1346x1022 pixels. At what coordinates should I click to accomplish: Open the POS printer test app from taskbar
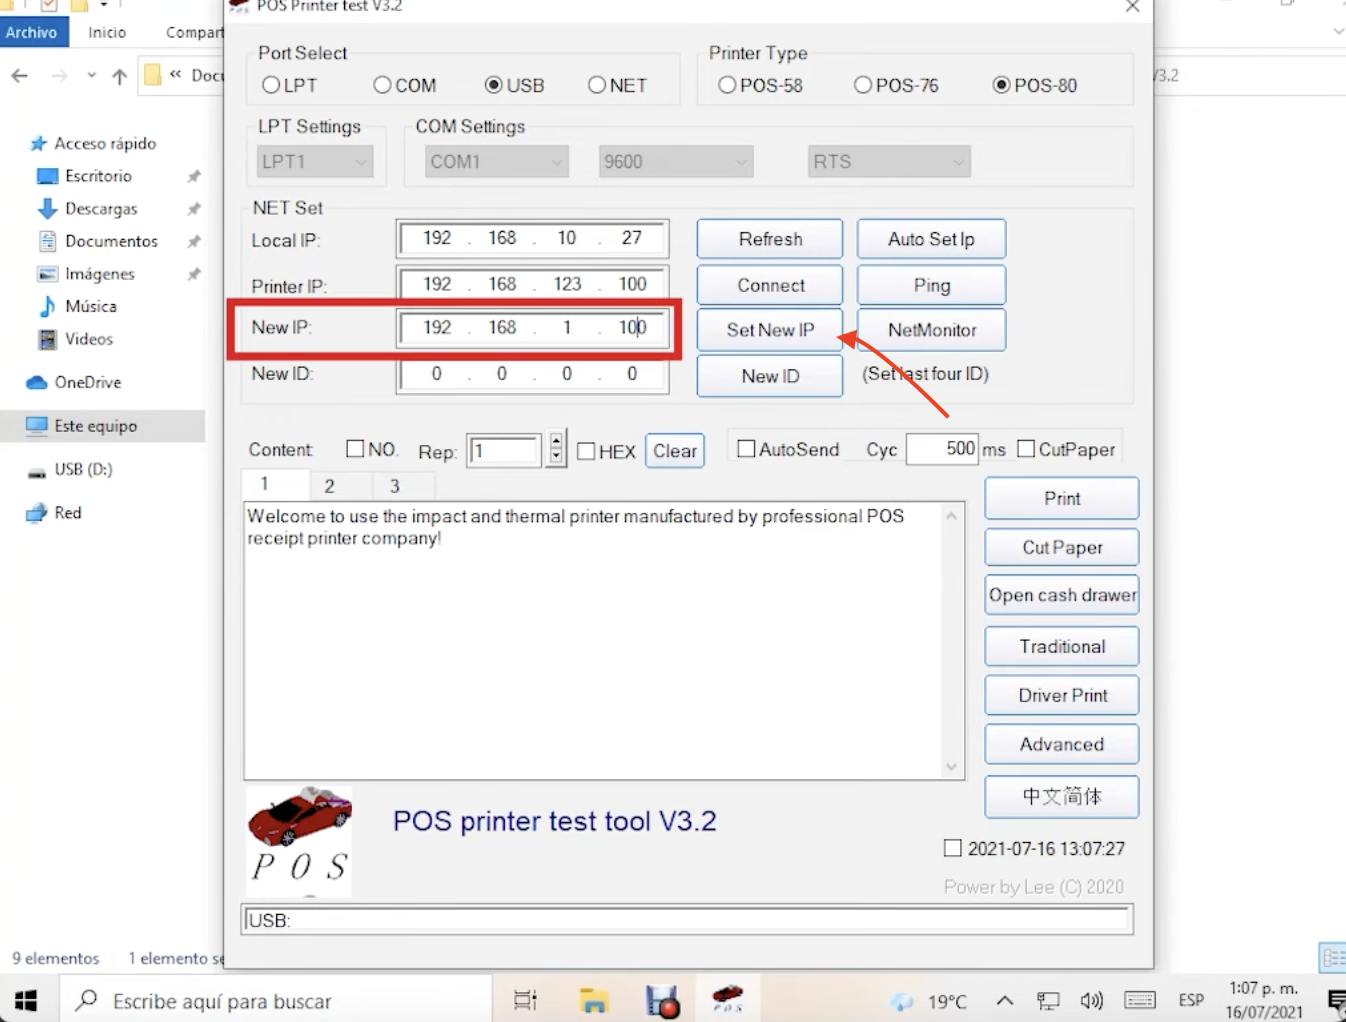728,998
